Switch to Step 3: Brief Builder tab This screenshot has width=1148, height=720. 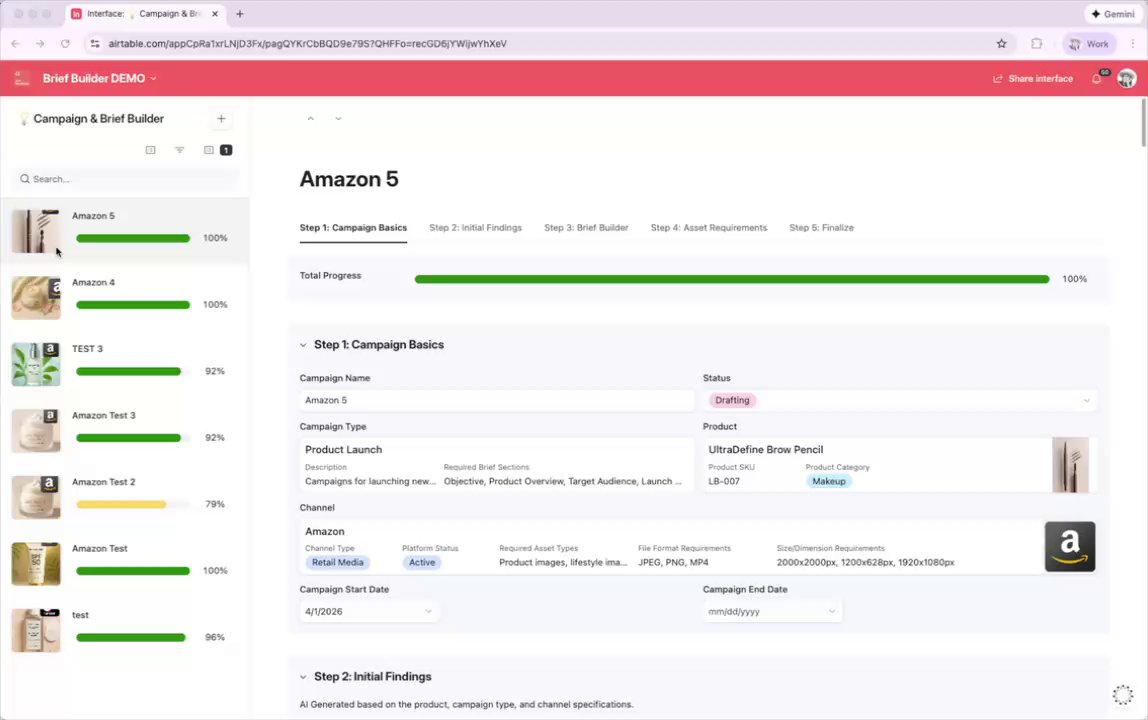pos(586,228)
